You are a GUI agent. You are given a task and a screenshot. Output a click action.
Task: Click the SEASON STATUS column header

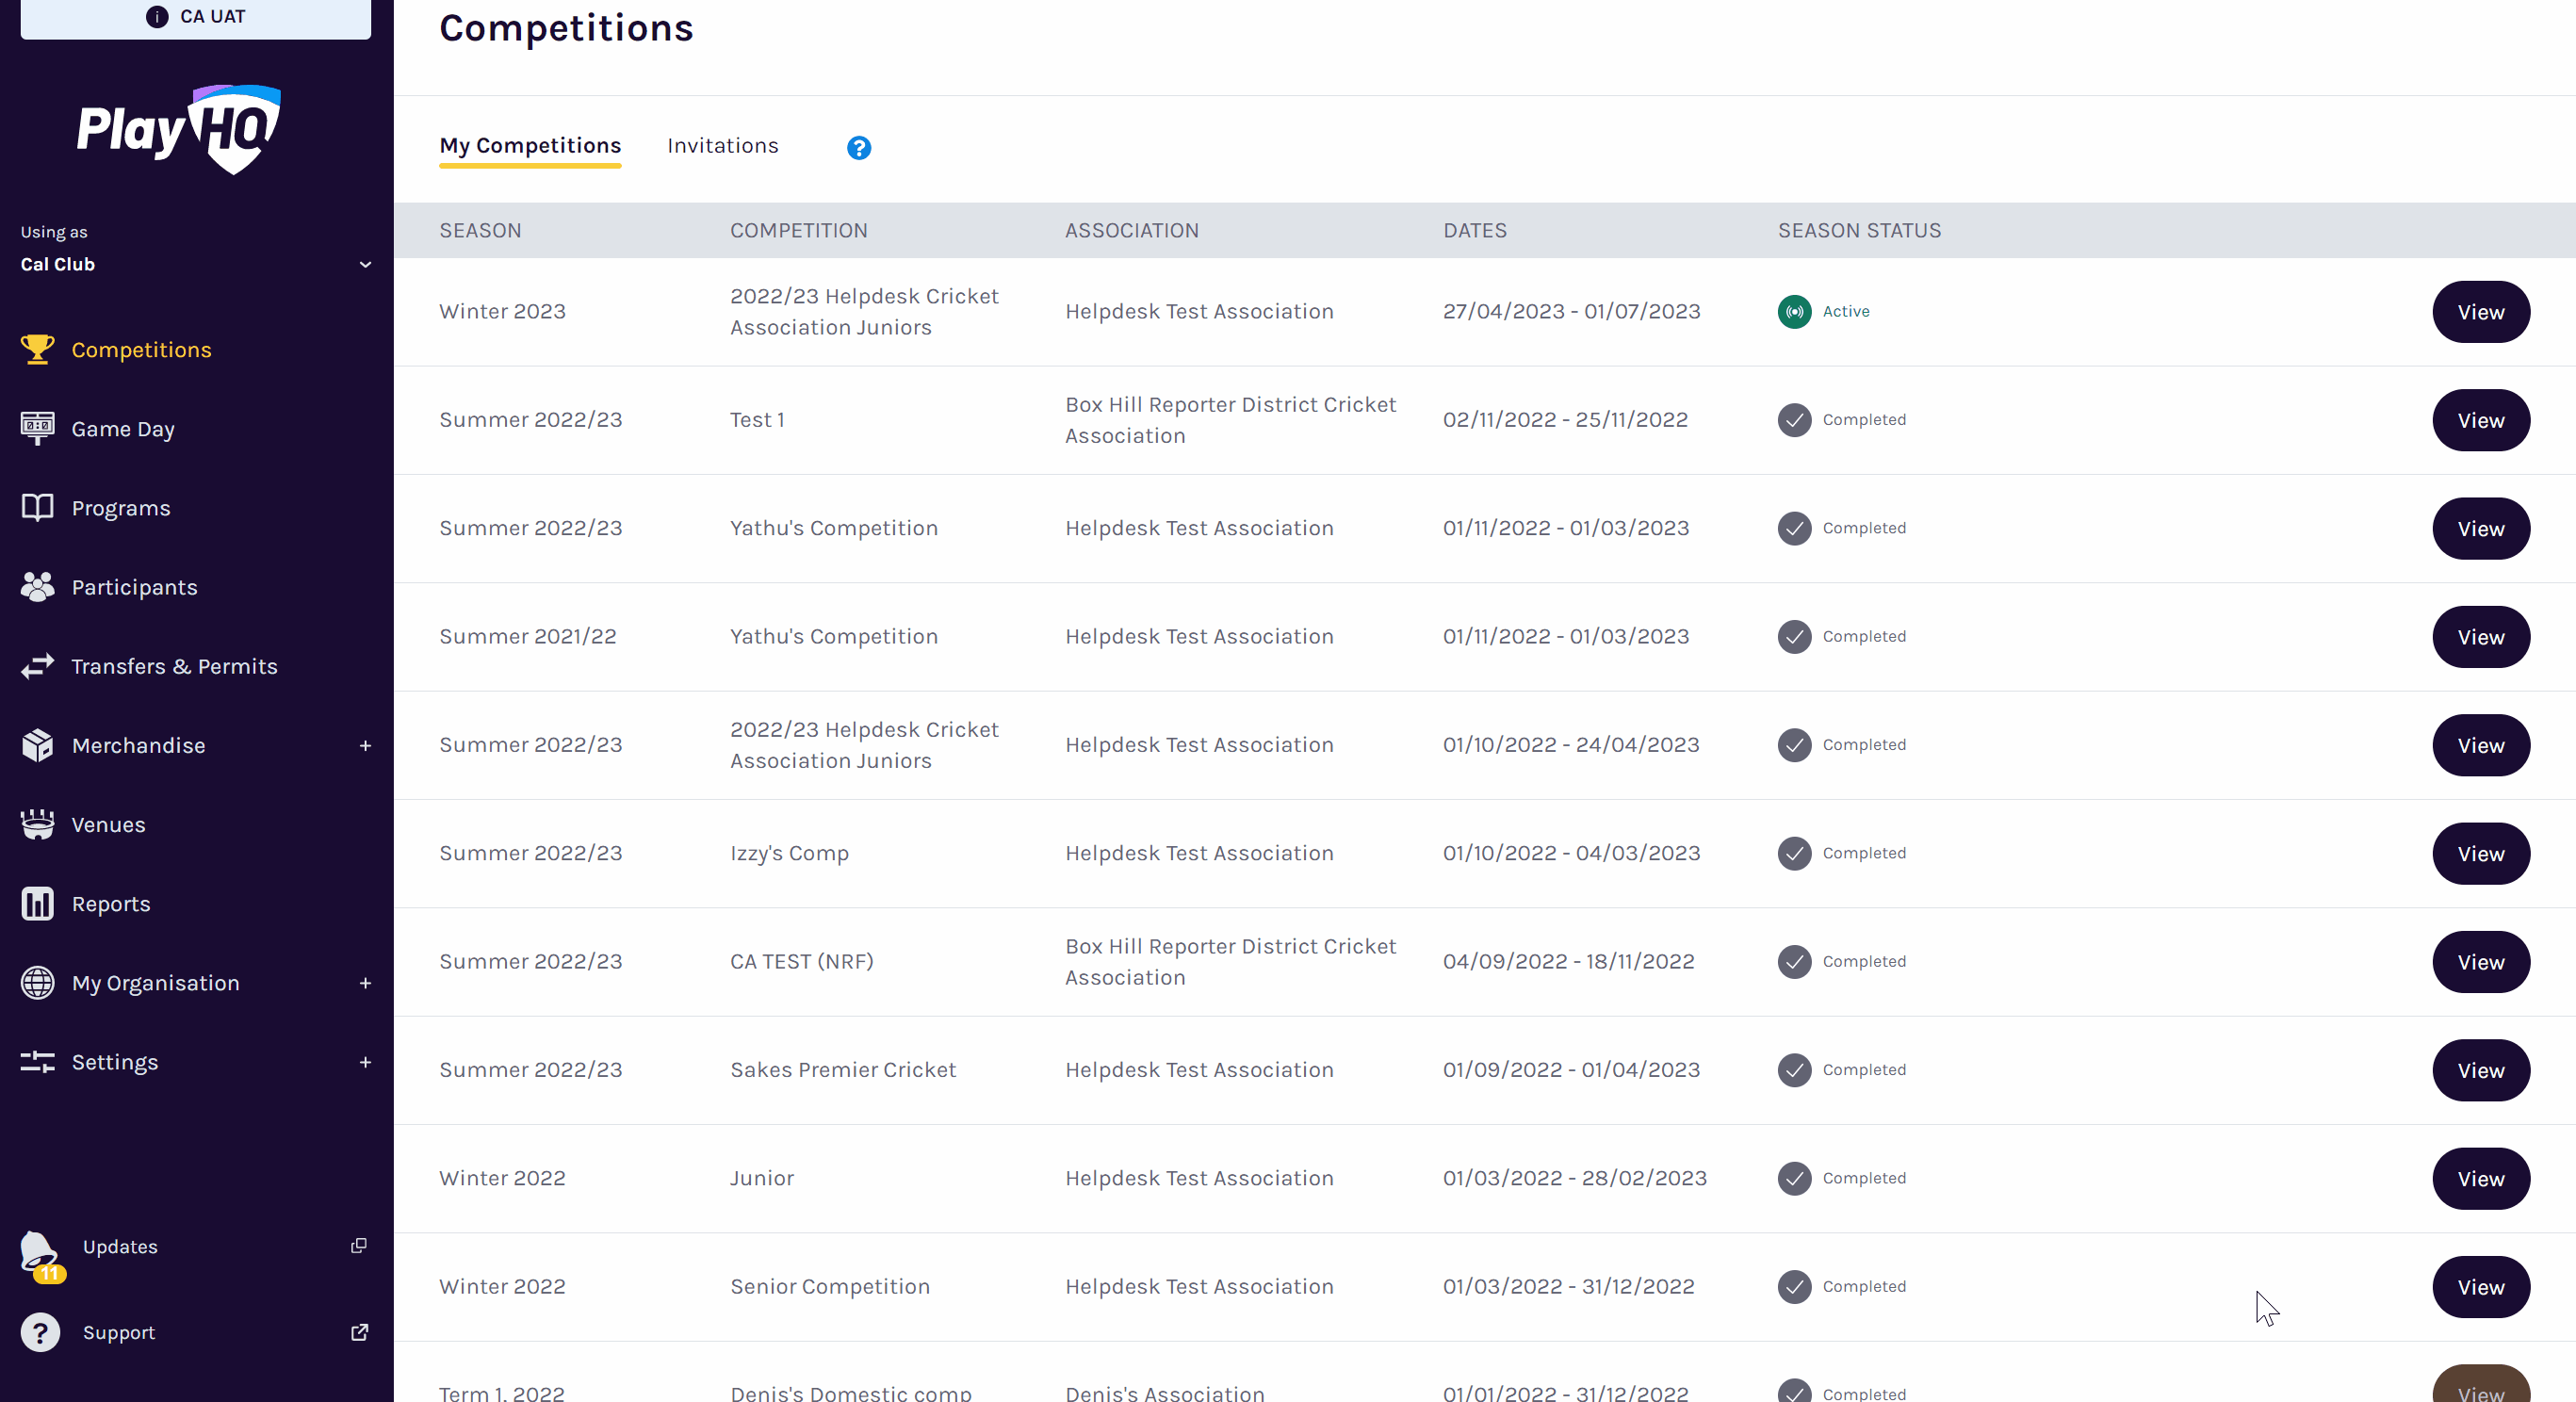[x=1859, y=230]
